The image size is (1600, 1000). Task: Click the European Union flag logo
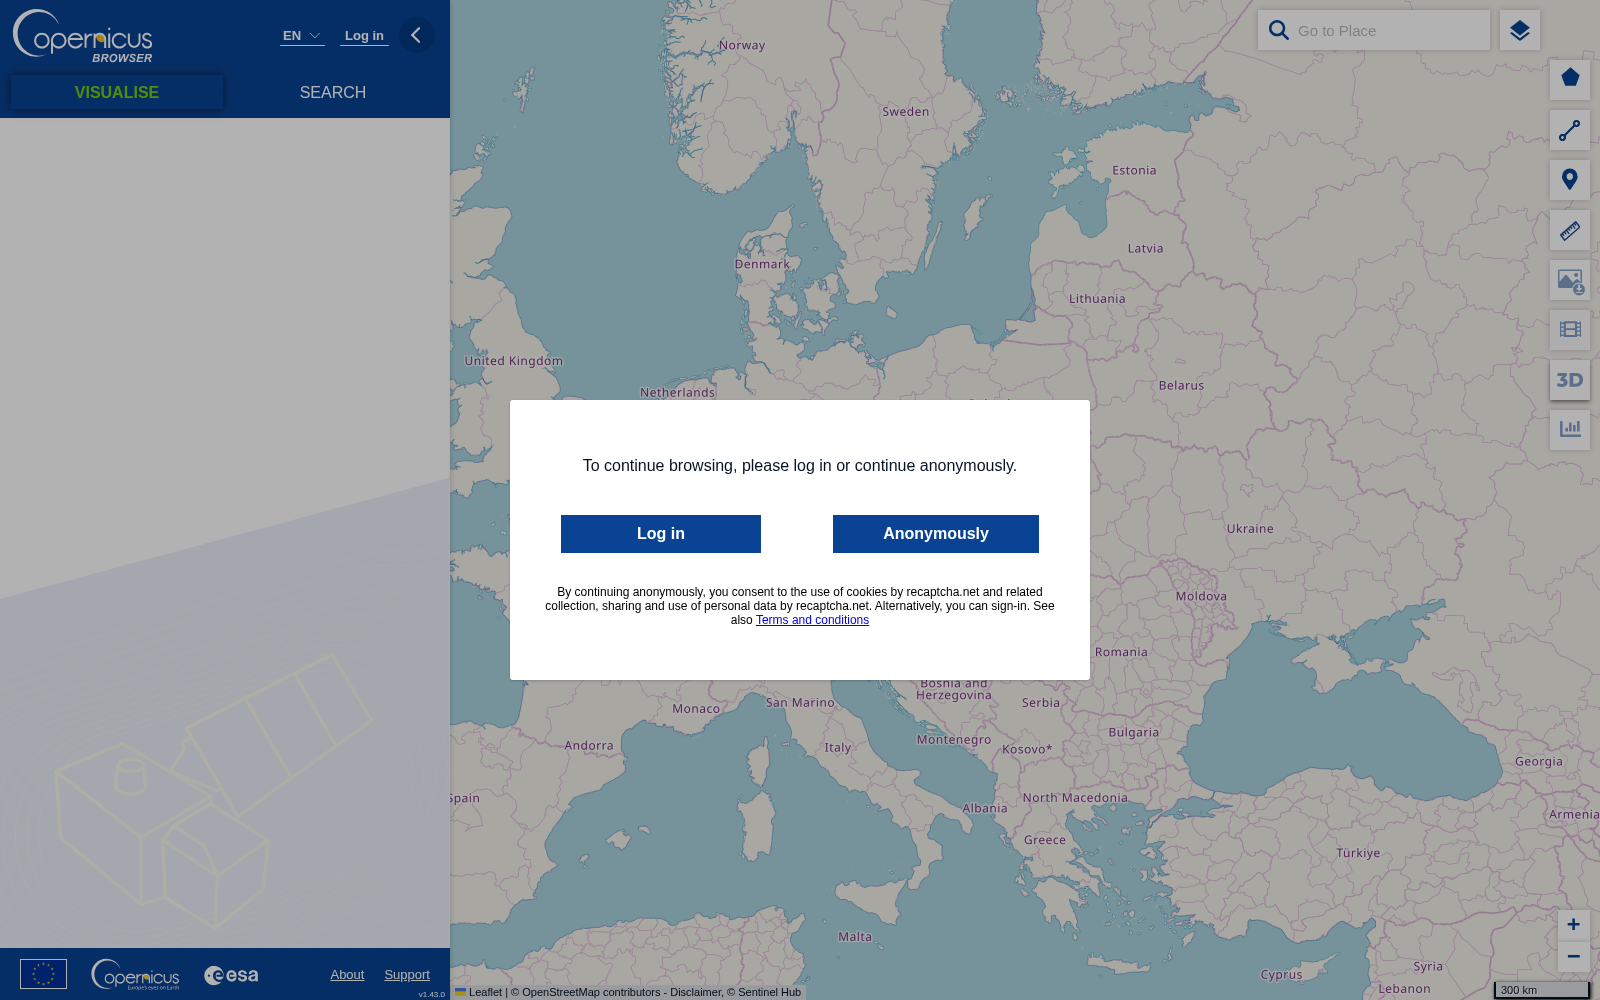point(43,974)
